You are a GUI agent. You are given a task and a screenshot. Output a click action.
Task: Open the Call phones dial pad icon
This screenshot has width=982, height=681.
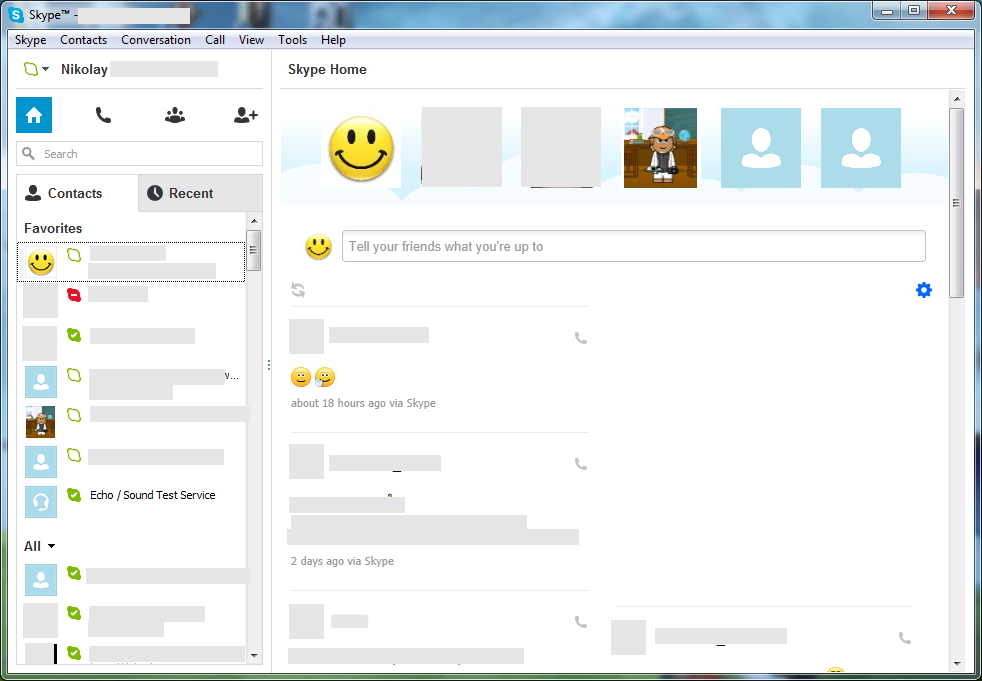pyautogui.click(x=103, y=115)
